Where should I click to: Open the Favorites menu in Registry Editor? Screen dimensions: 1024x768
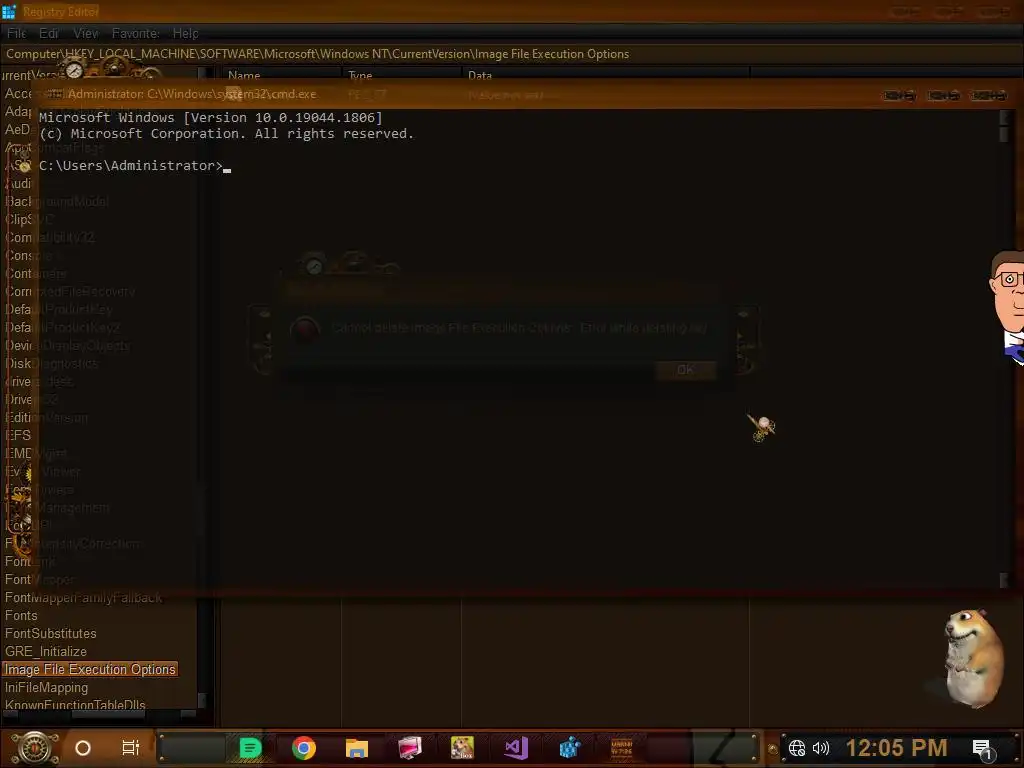click(136, 33)
